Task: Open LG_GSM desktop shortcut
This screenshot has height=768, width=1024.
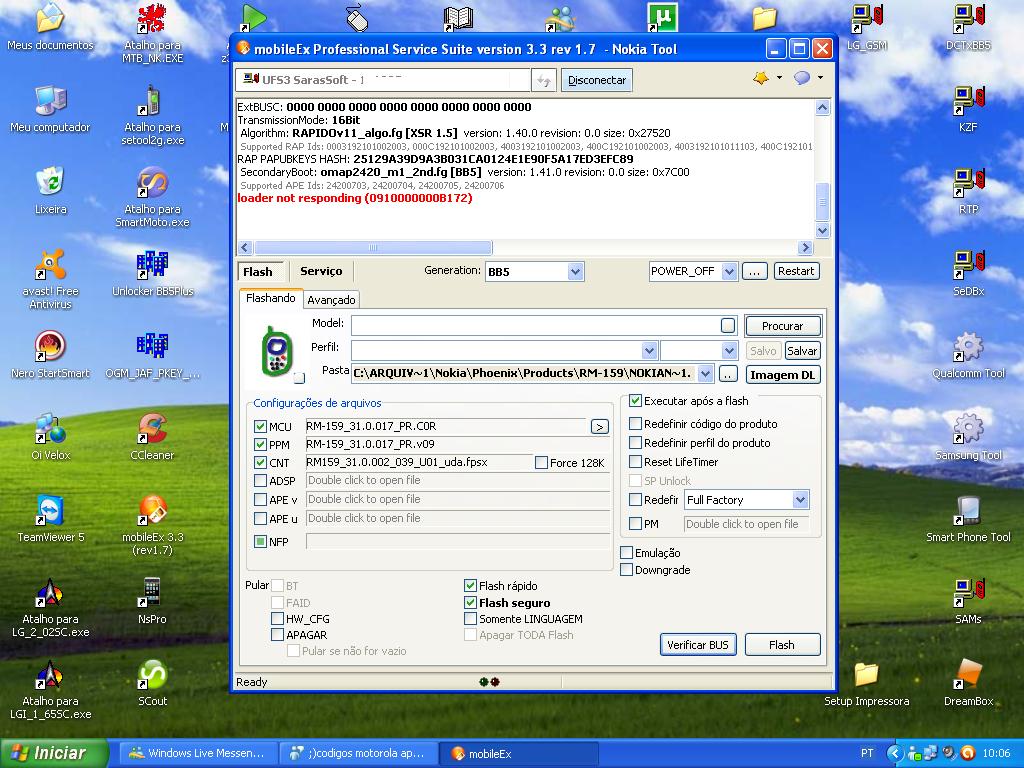Action: pos(867,26)
